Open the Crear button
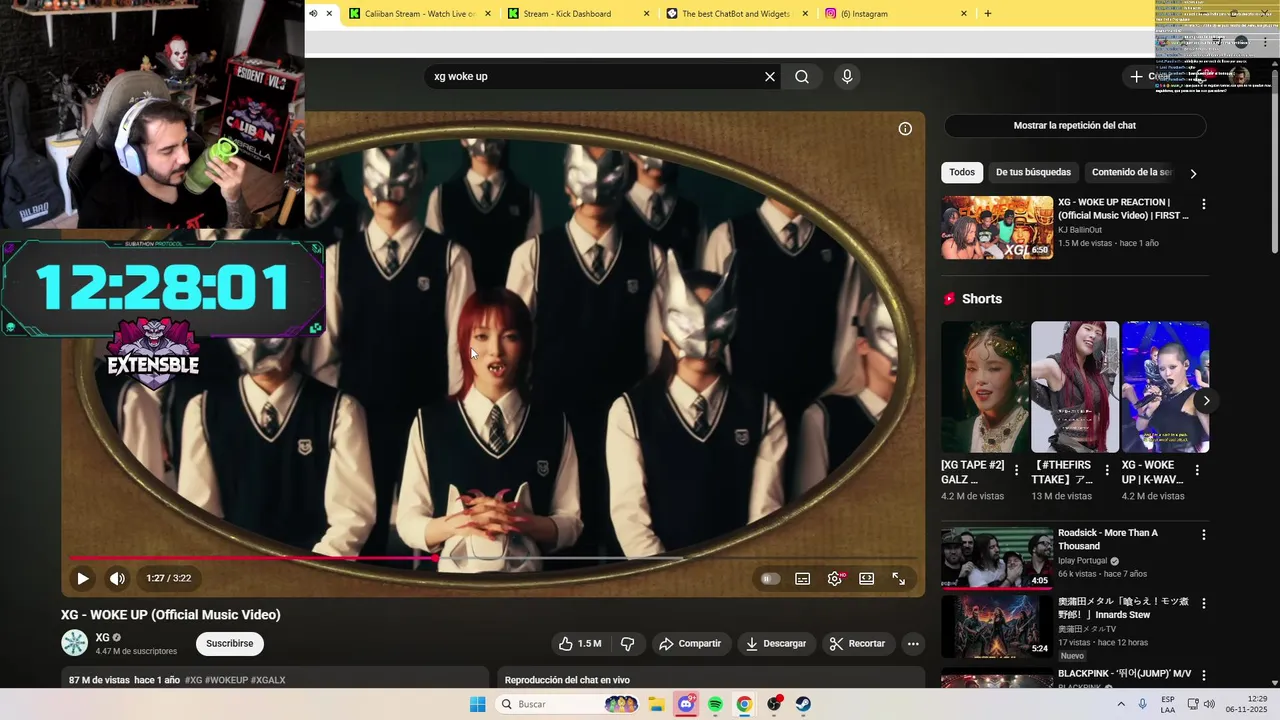The width and height of the screenshot is (1280, 720). (1150, 76)
